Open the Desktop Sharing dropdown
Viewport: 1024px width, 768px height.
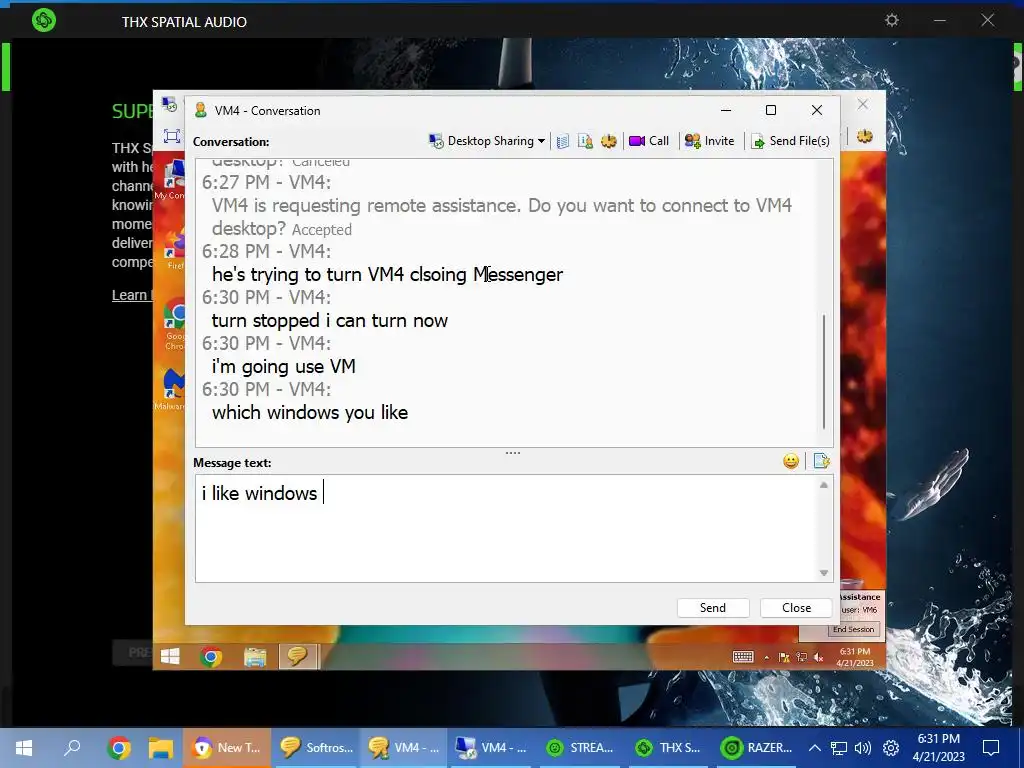487,141
